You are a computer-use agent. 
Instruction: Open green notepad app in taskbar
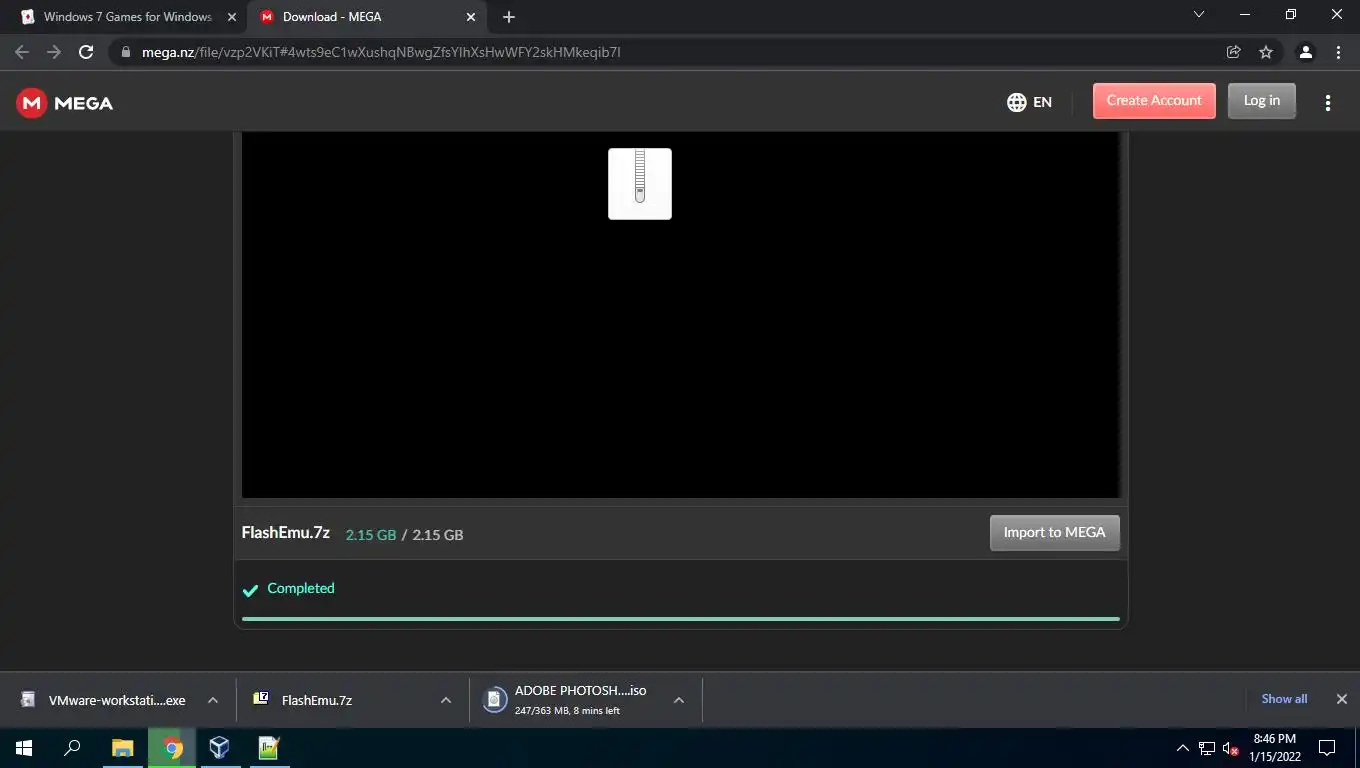pyautogui.click(x=268, y=748)
